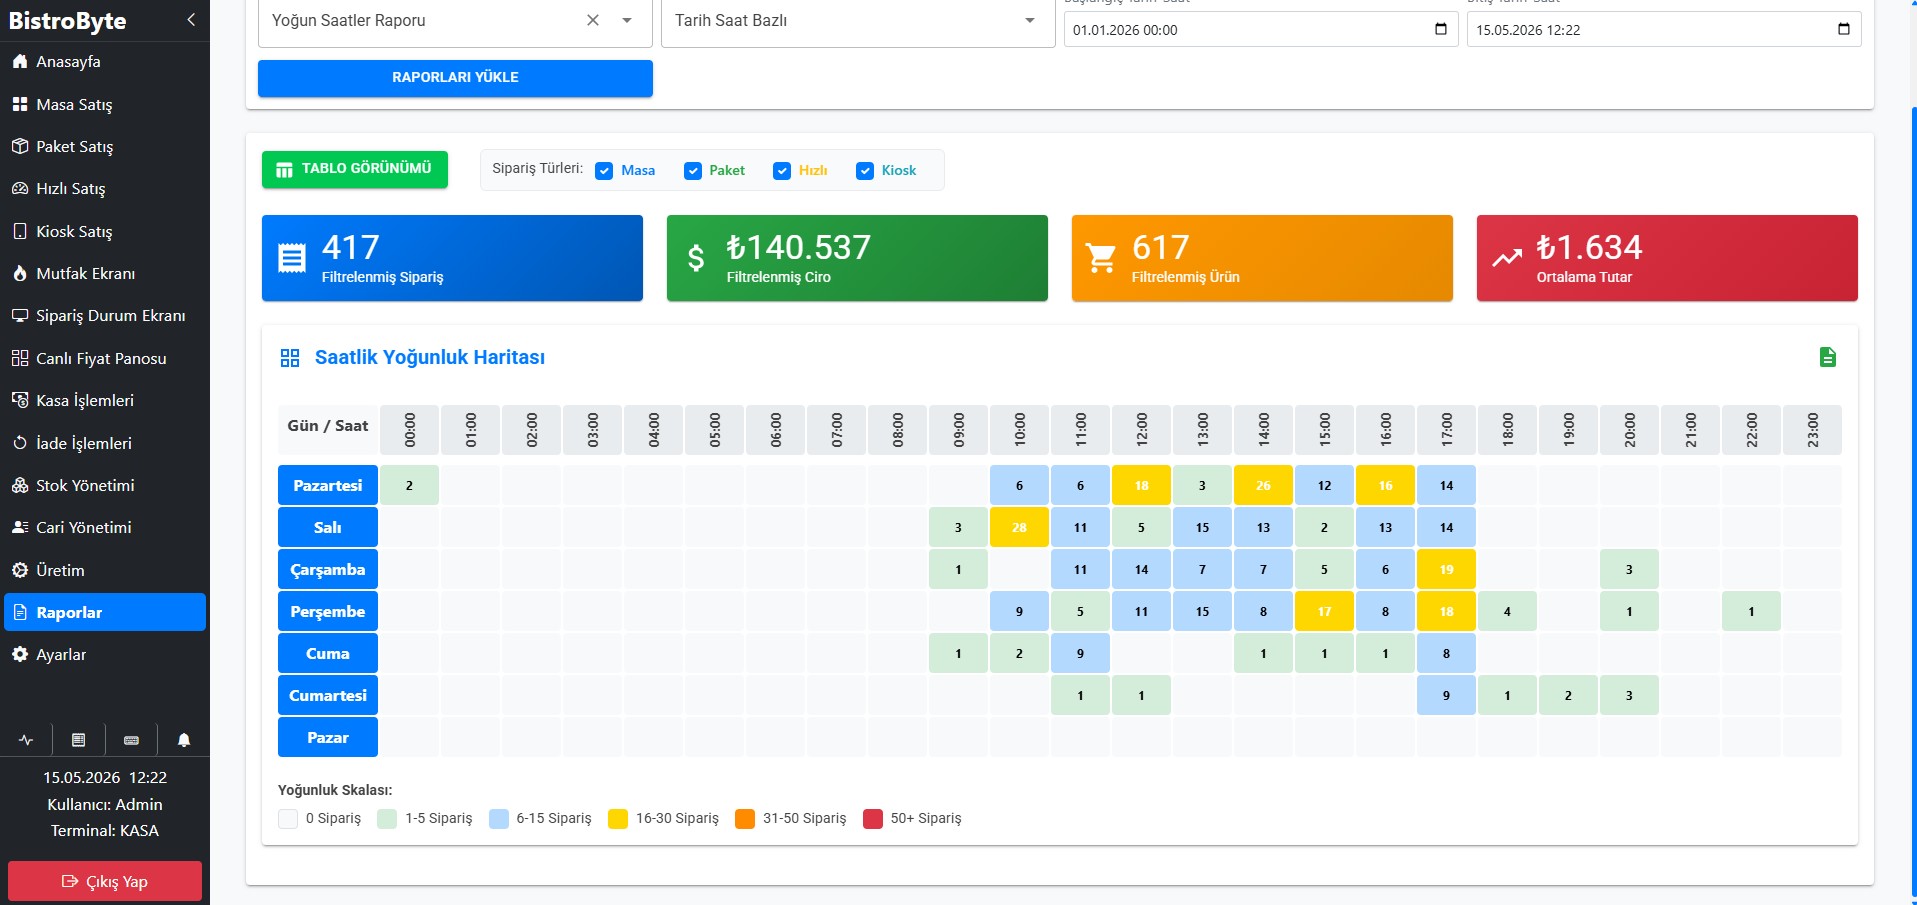The height and width of the screenshot is (905, 1917).
Task: Toggle the Masa order type checkbox
Action: [604, 171]
